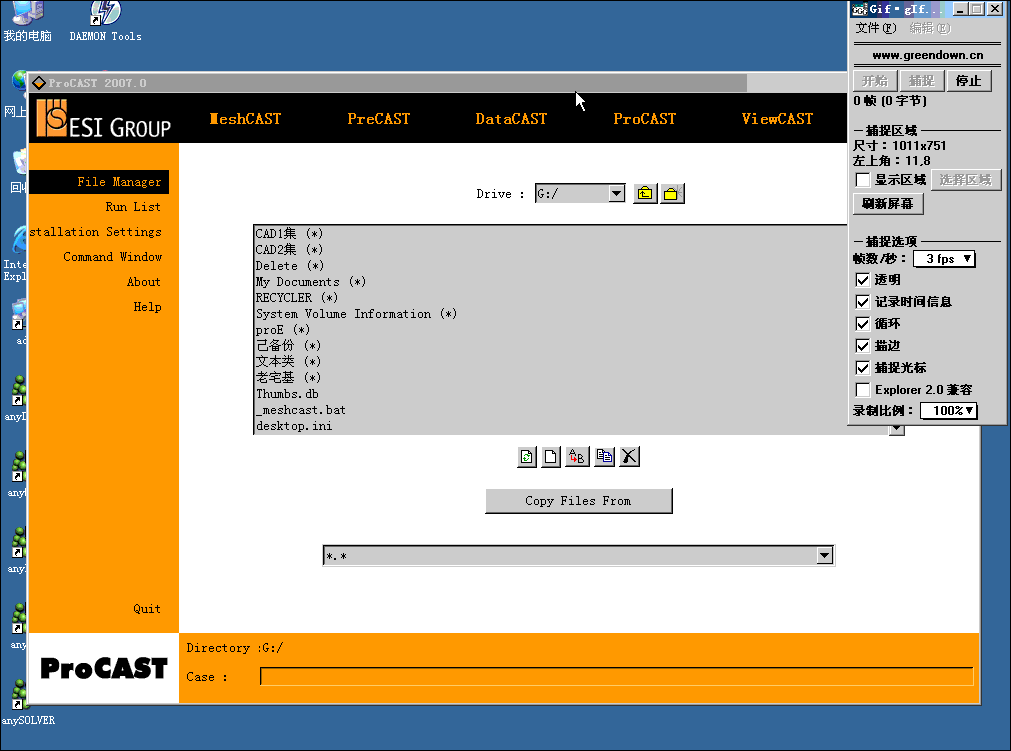
Task: Click the 刷新屏幕 button
Action: (888, 204)
